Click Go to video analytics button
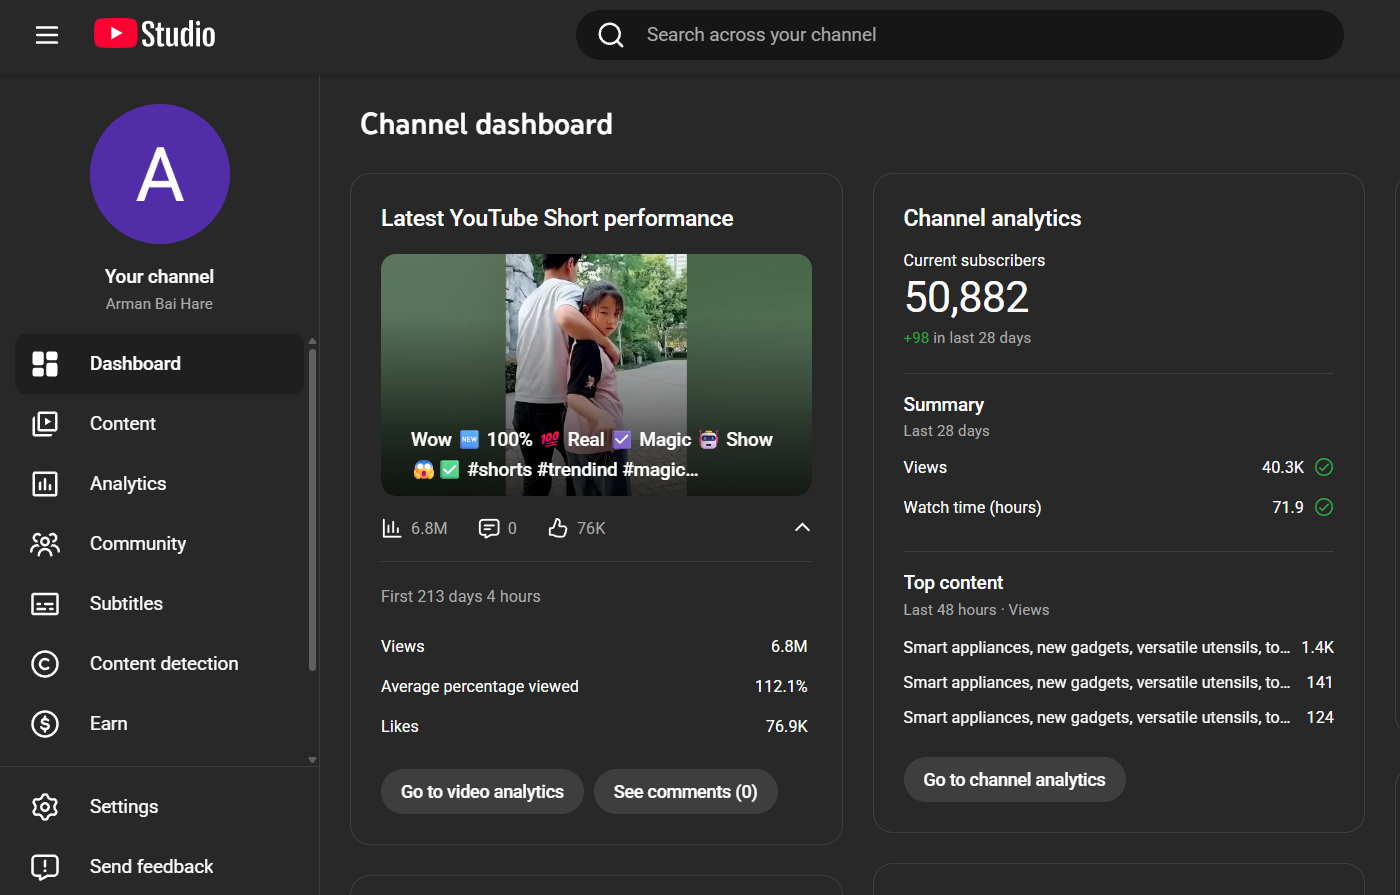The image size is (1400, 895). (482, 792)
